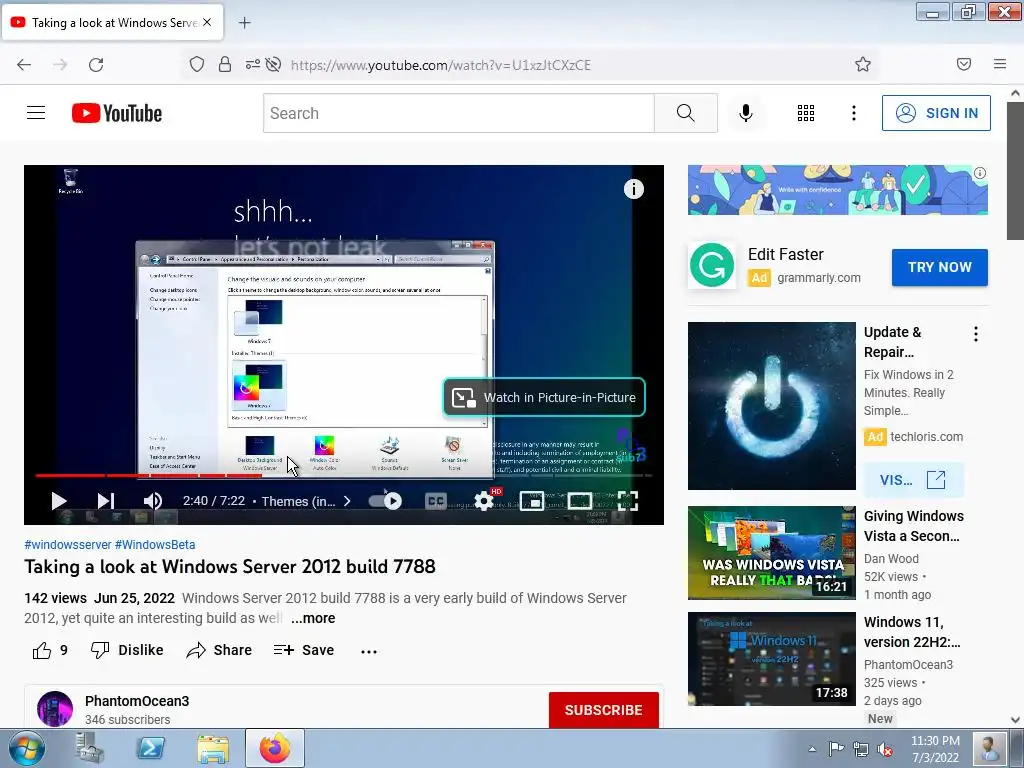Click the Dislike button
1024x768 pixels.
pyautogui.click(x=127, y=650)
